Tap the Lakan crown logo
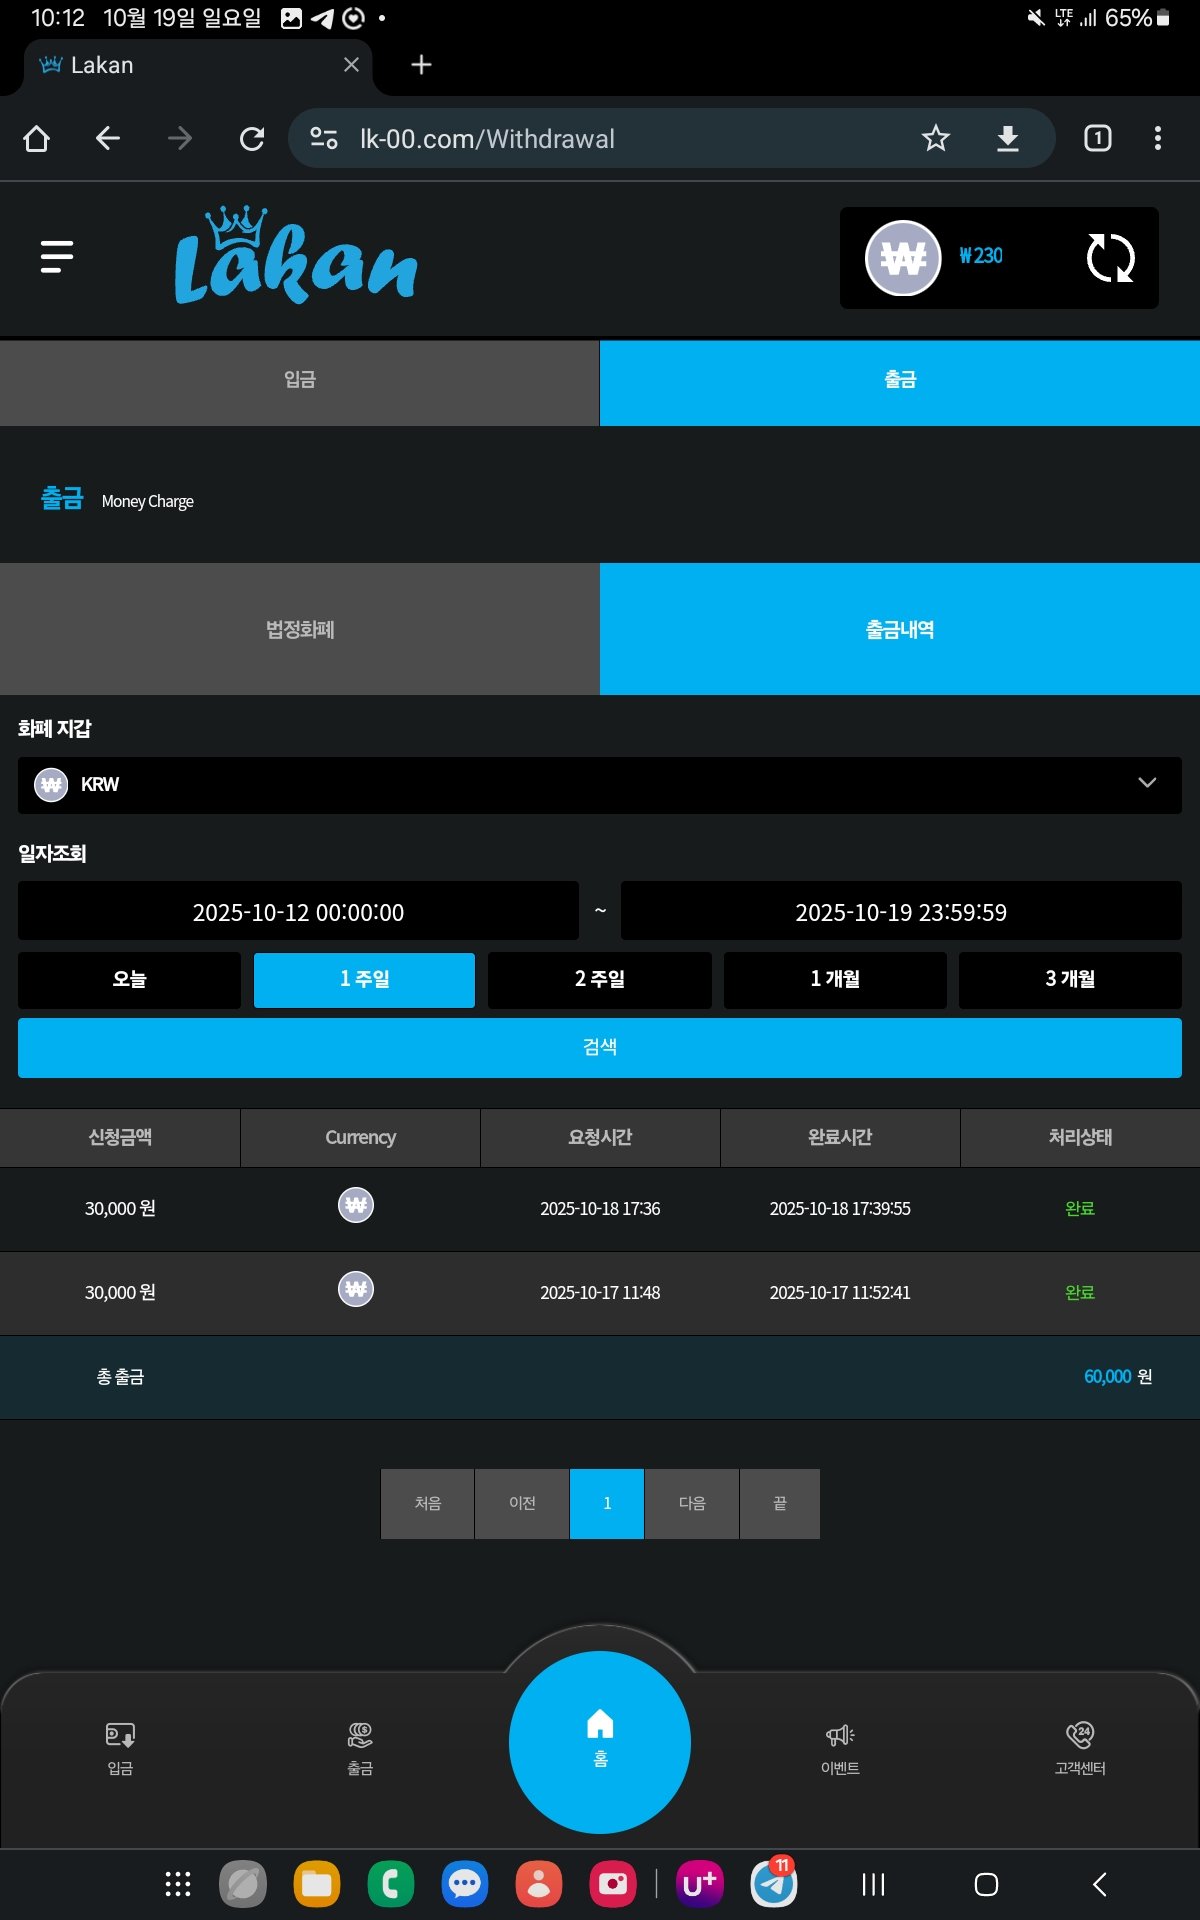 (x=296, y=257)
